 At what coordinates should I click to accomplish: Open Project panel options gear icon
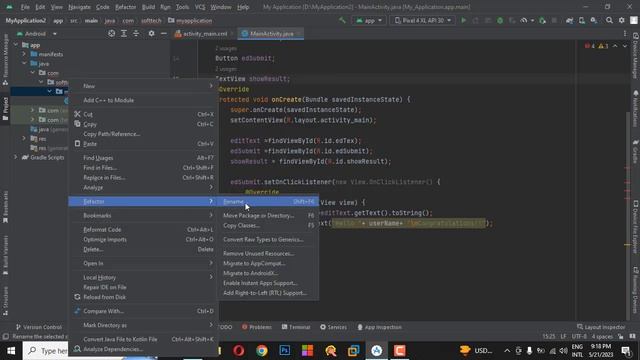[151, 33]
